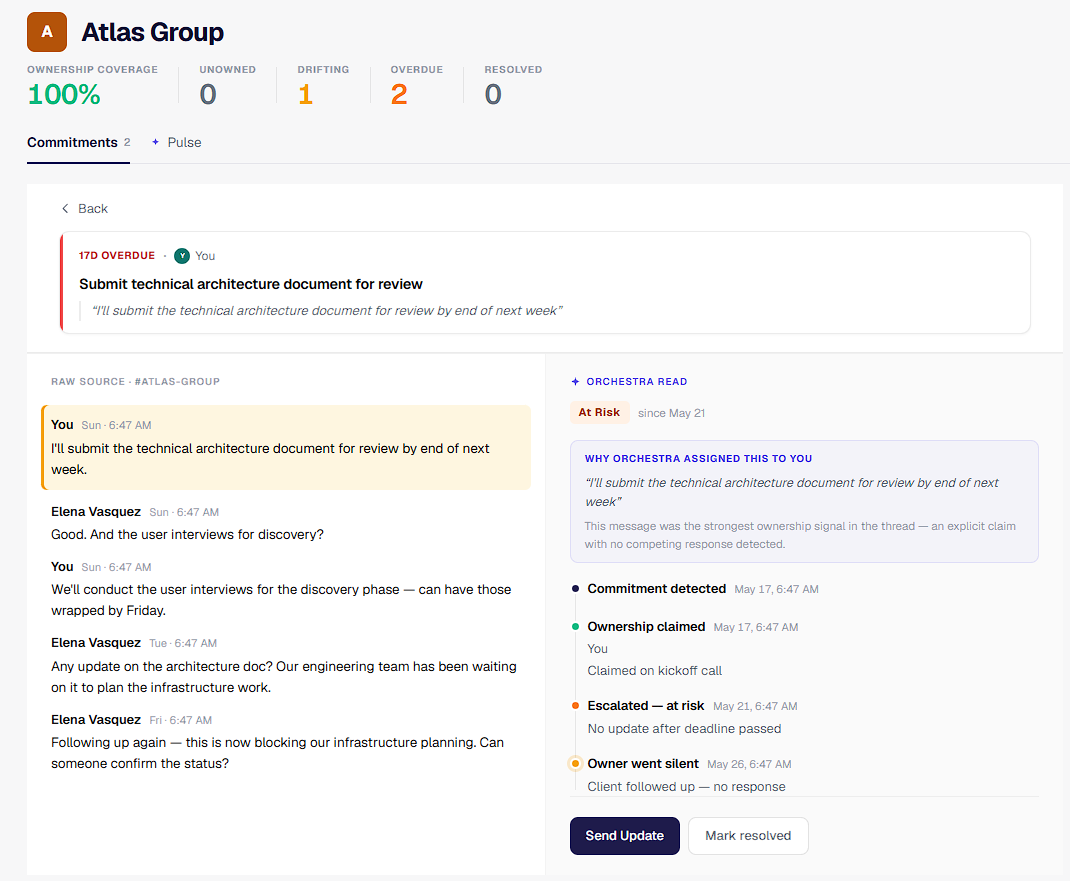
Task: Click the No update after deadline passed note
Action: [x=684, y=729]
